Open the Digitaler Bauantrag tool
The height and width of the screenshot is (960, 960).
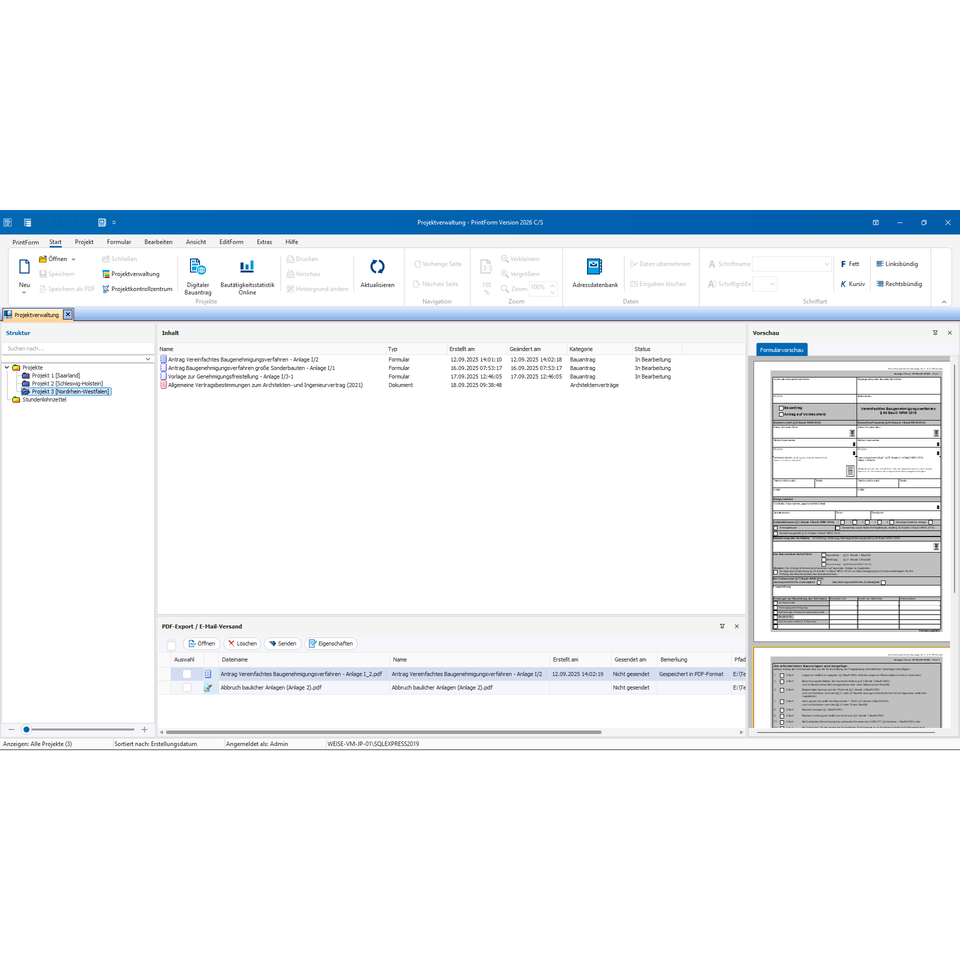click(197, 276)
